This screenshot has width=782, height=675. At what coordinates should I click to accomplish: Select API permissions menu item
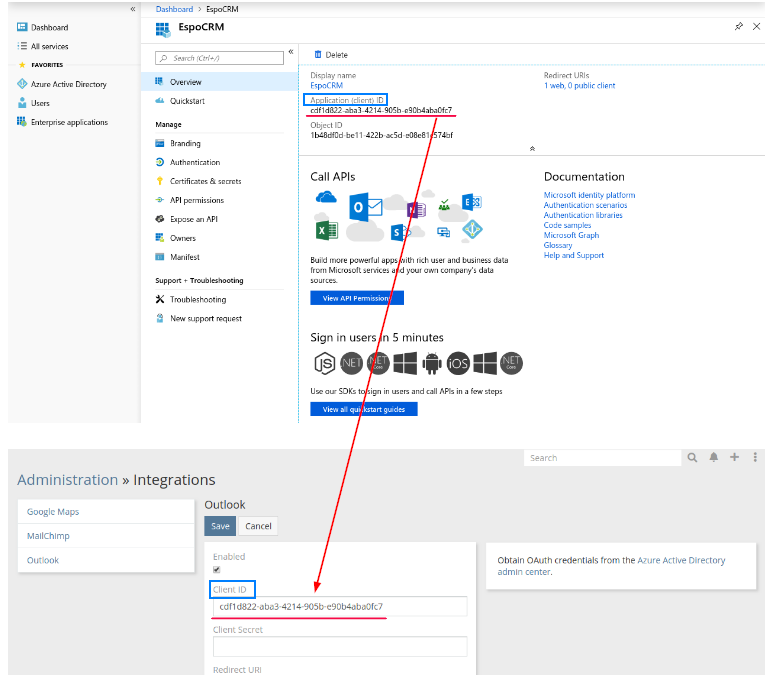point(197,200)
